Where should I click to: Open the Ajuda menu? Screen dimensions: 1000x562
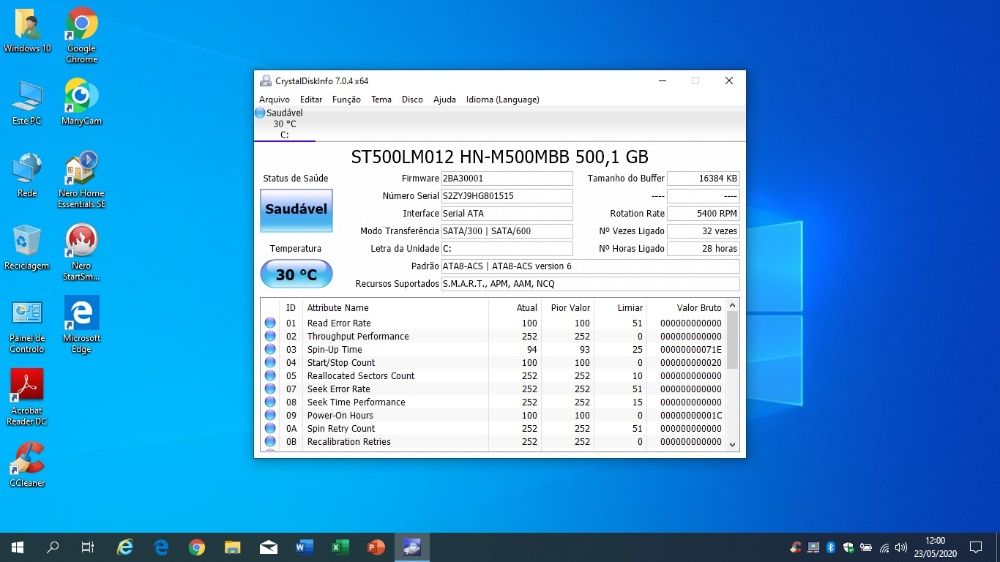(x=445, y=100)
